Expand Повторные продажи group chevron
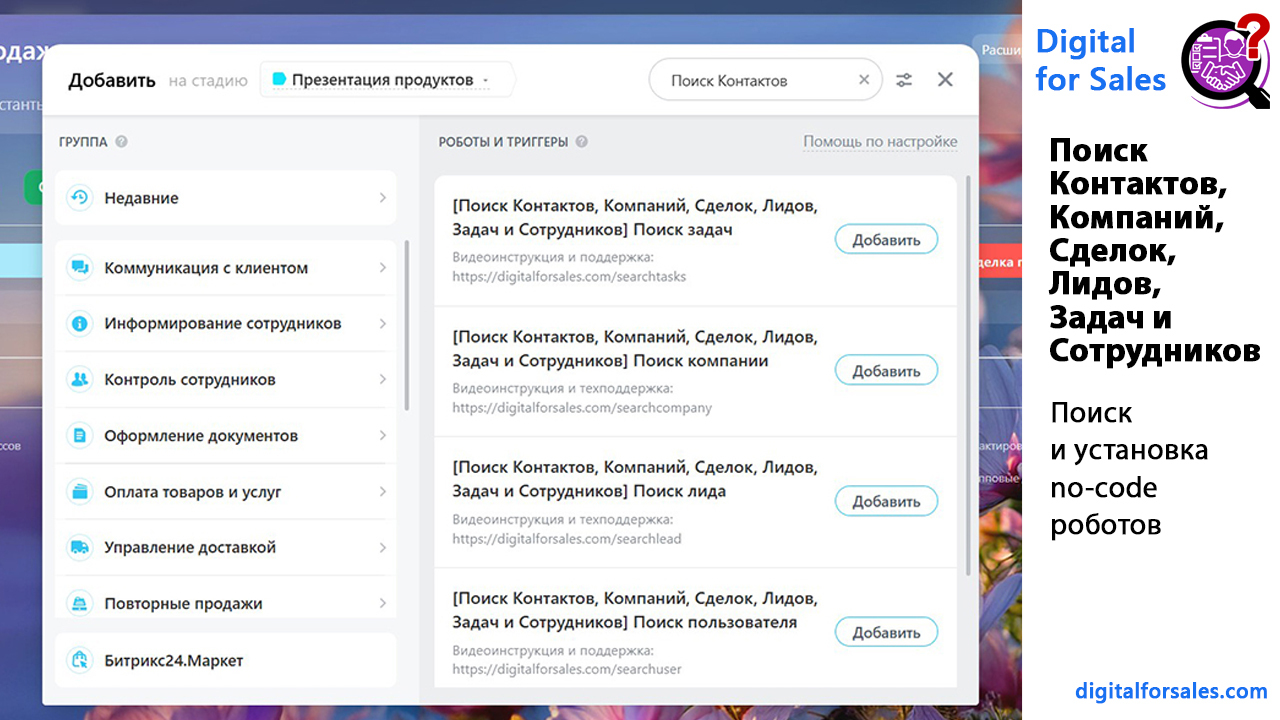This screenshot has height=720, width=1280. point(383,604)
